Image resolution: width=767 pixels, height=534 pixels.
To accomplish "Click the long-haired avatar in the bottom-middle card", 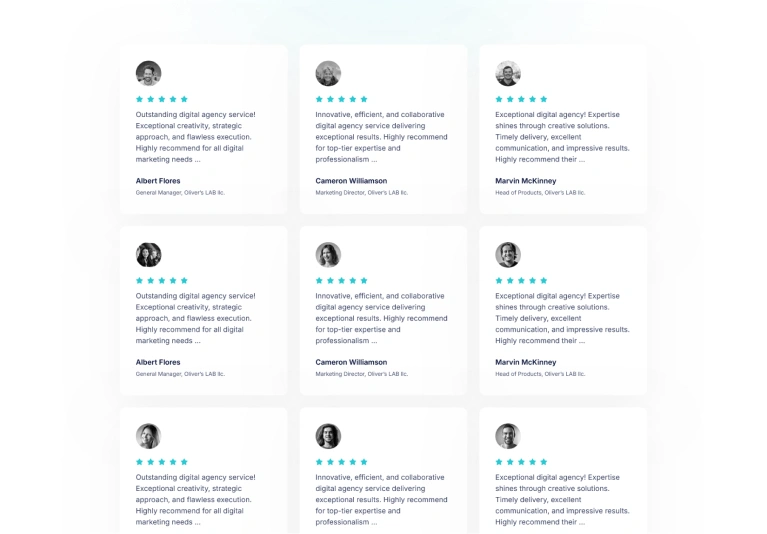I will point(328,436).
